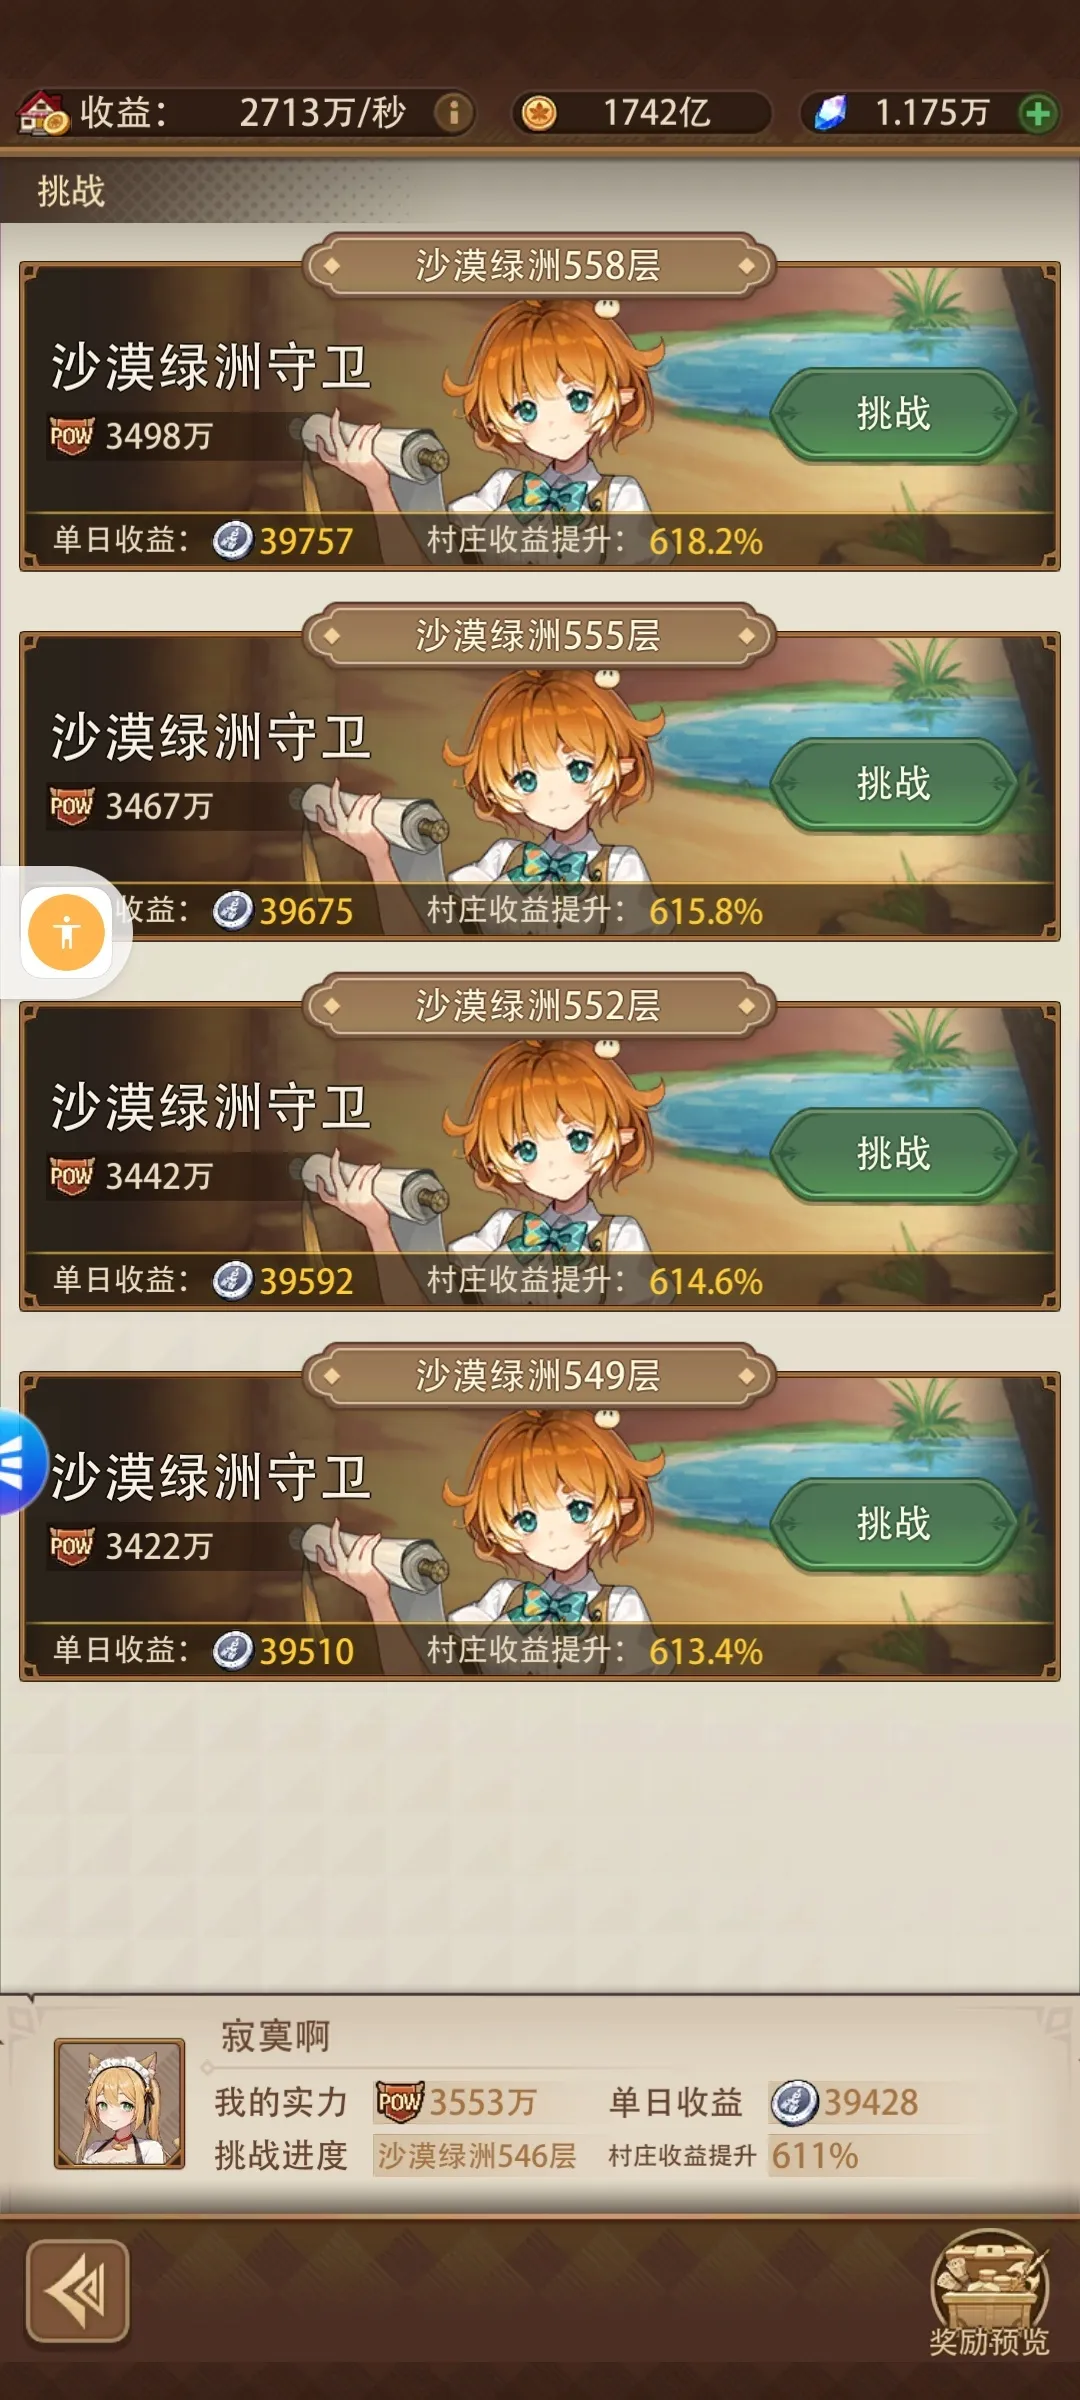Tap the blue gem currency icon
Image resolution: width=1080 pixels, height=2400 pixels.
click(x=830, y=112)
